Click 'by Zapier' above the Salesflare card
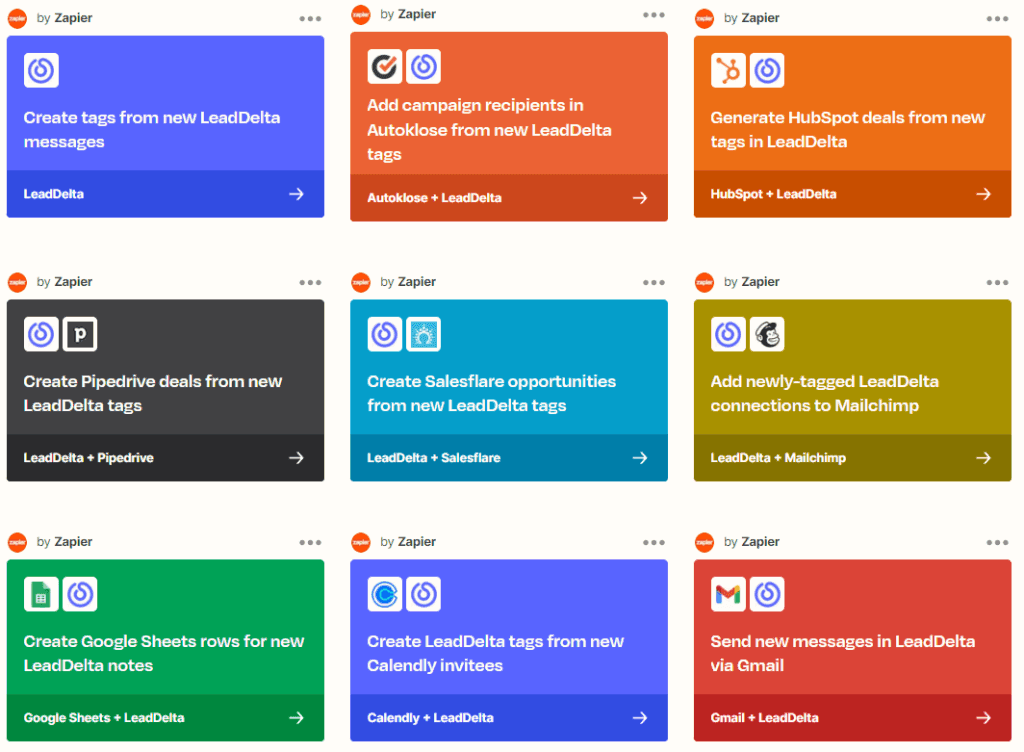 [408, 281]
